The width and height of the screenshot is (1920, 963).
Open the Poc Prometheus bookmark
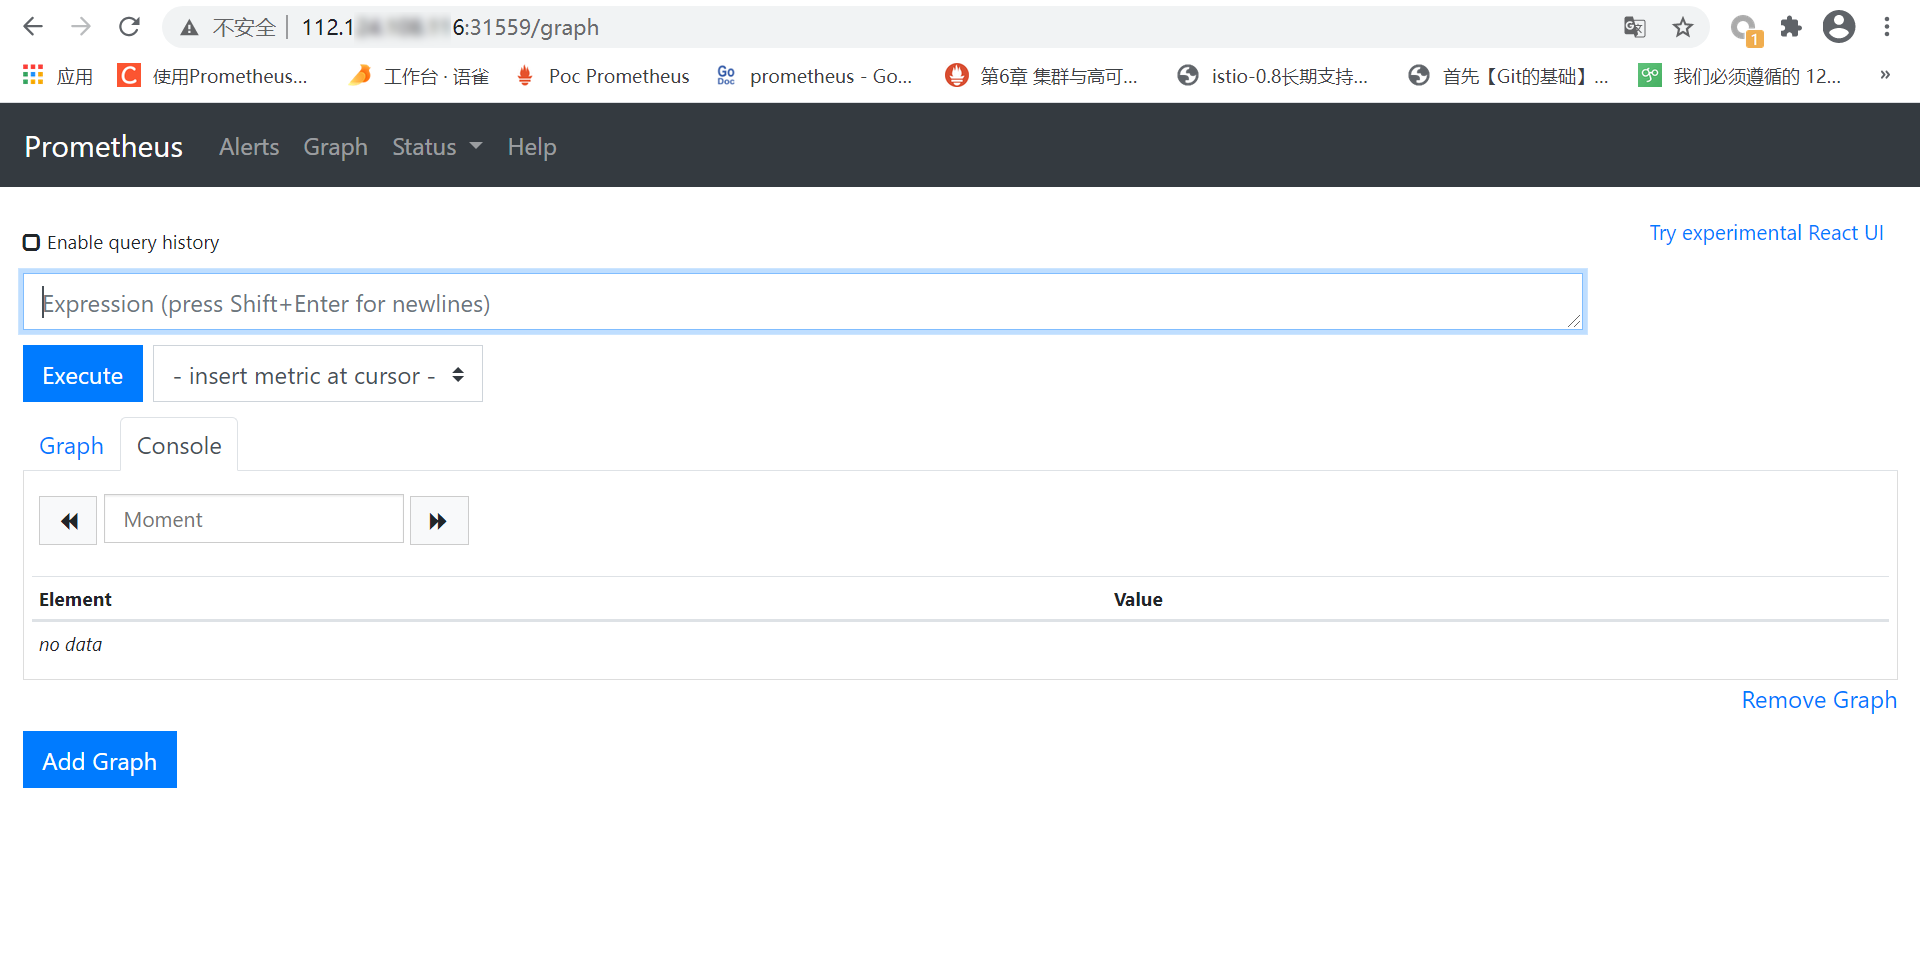pos(602,76)
